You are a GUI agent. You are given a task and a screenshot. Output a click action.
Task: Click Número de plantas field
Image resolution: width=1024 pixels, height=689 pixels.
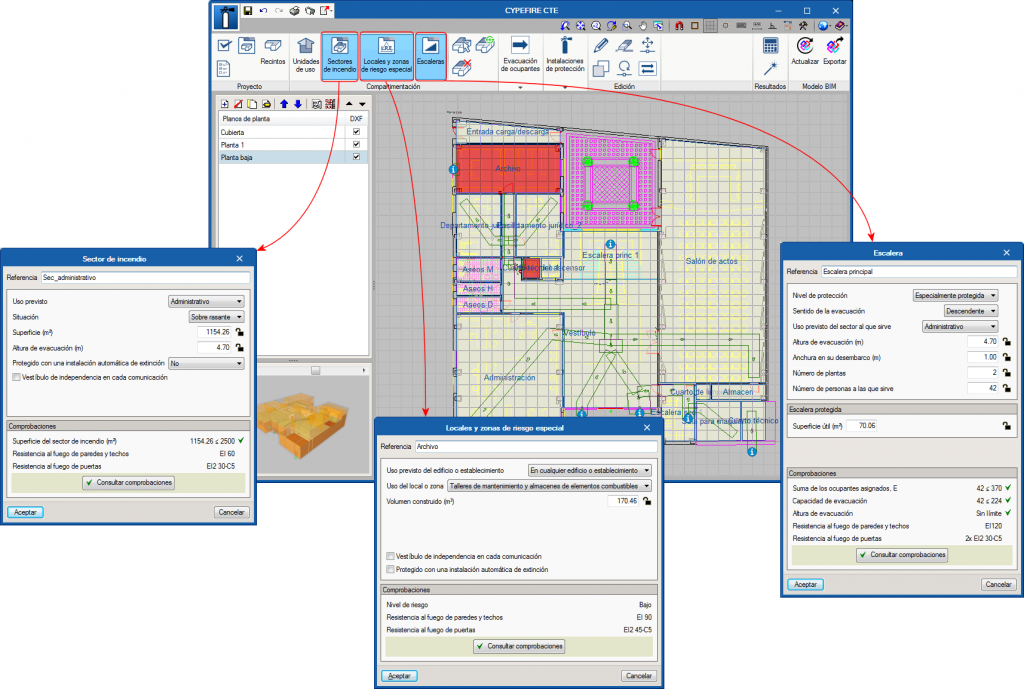[x=983, y=373]
